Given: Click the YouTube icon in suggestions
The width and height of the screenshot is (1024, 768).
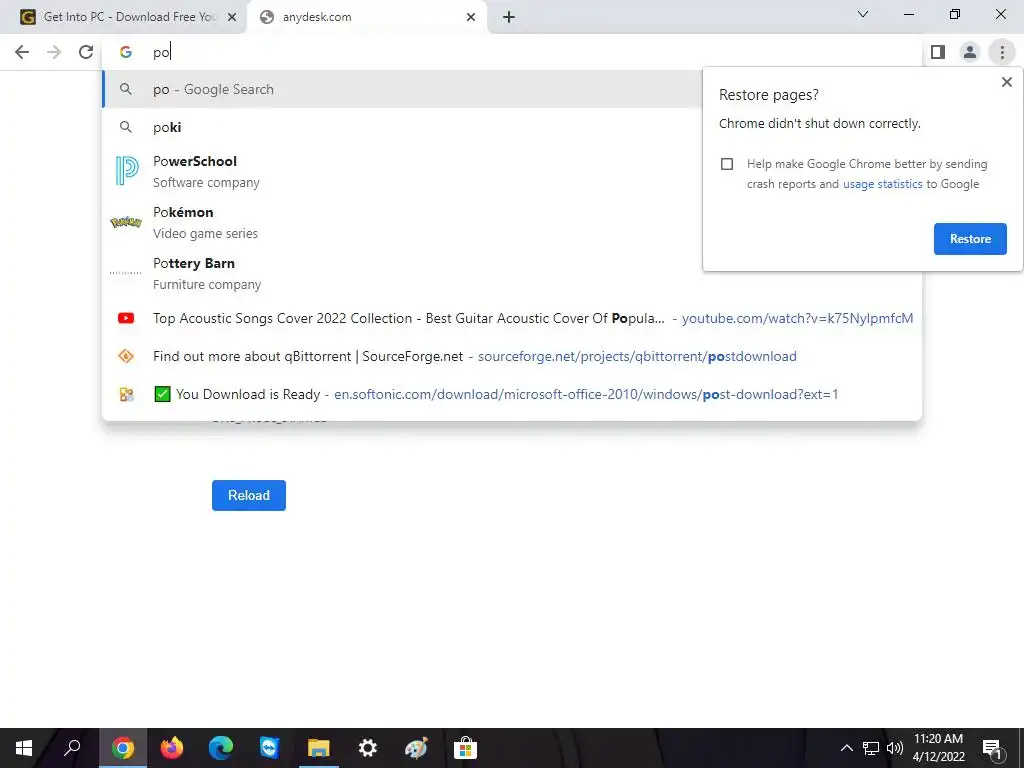Looking at the screenshot, I should [x=125, y=318].
